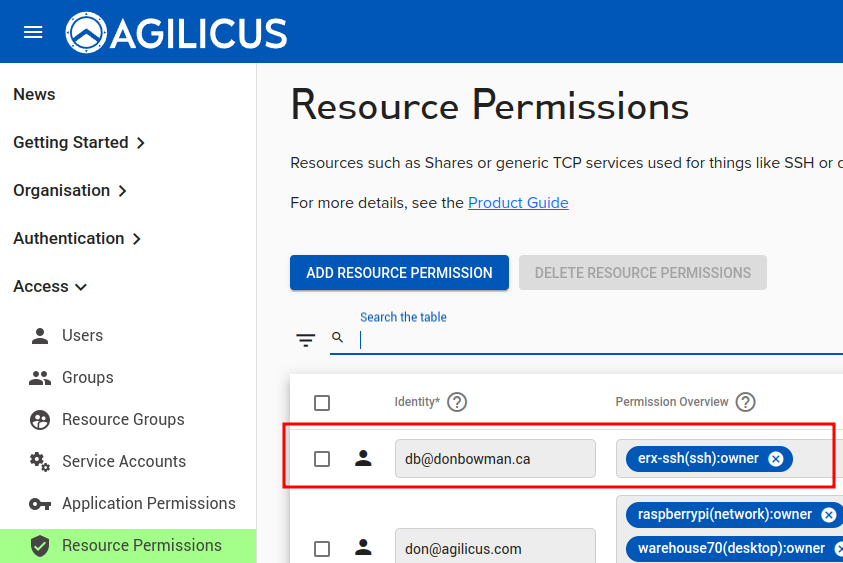
Task: Toggle the select-all header checkbox
Action: pyautogui.click(x=322, y=403)
